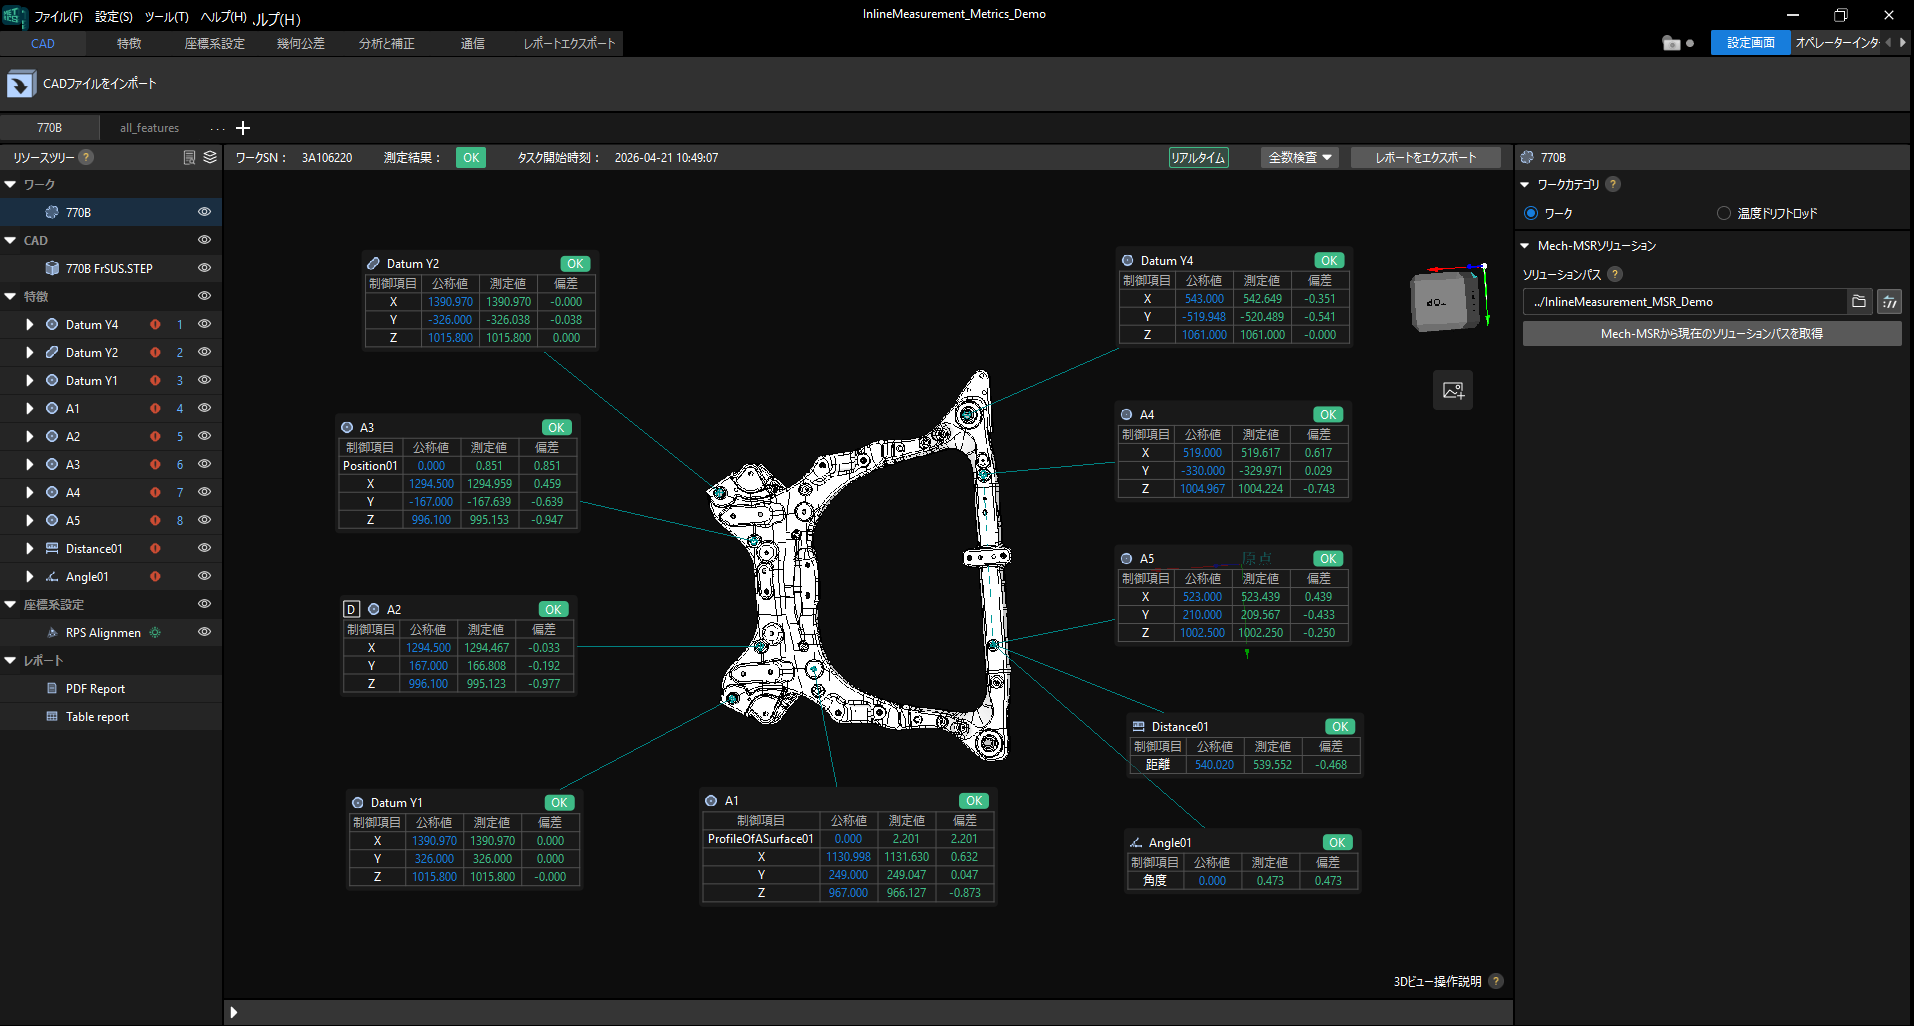The width and height of the screenshot is (1915, 1026).
Task: Expand the Datum Y1 tree node
Action: 29,380
